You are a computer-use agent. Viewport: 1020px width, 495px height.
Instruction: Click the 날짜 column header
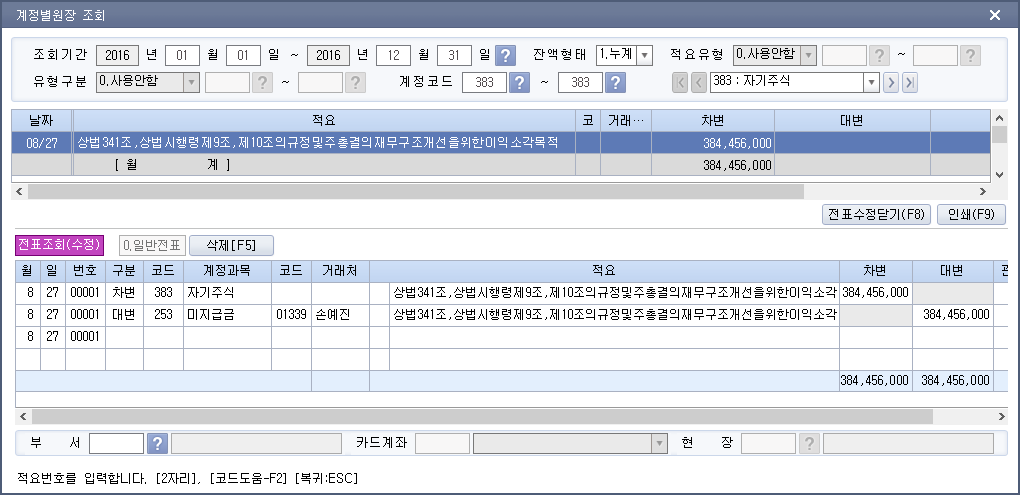pos(42,121)
